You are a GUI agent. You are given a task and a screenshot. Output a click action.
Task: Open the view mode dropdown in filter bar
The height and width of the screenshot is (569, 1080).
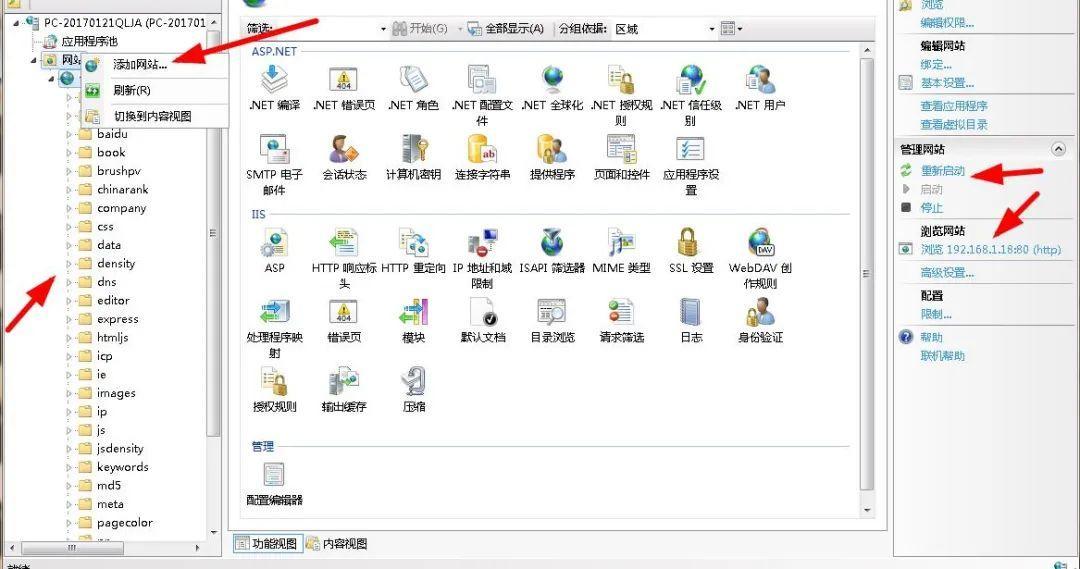click(731, 28)
